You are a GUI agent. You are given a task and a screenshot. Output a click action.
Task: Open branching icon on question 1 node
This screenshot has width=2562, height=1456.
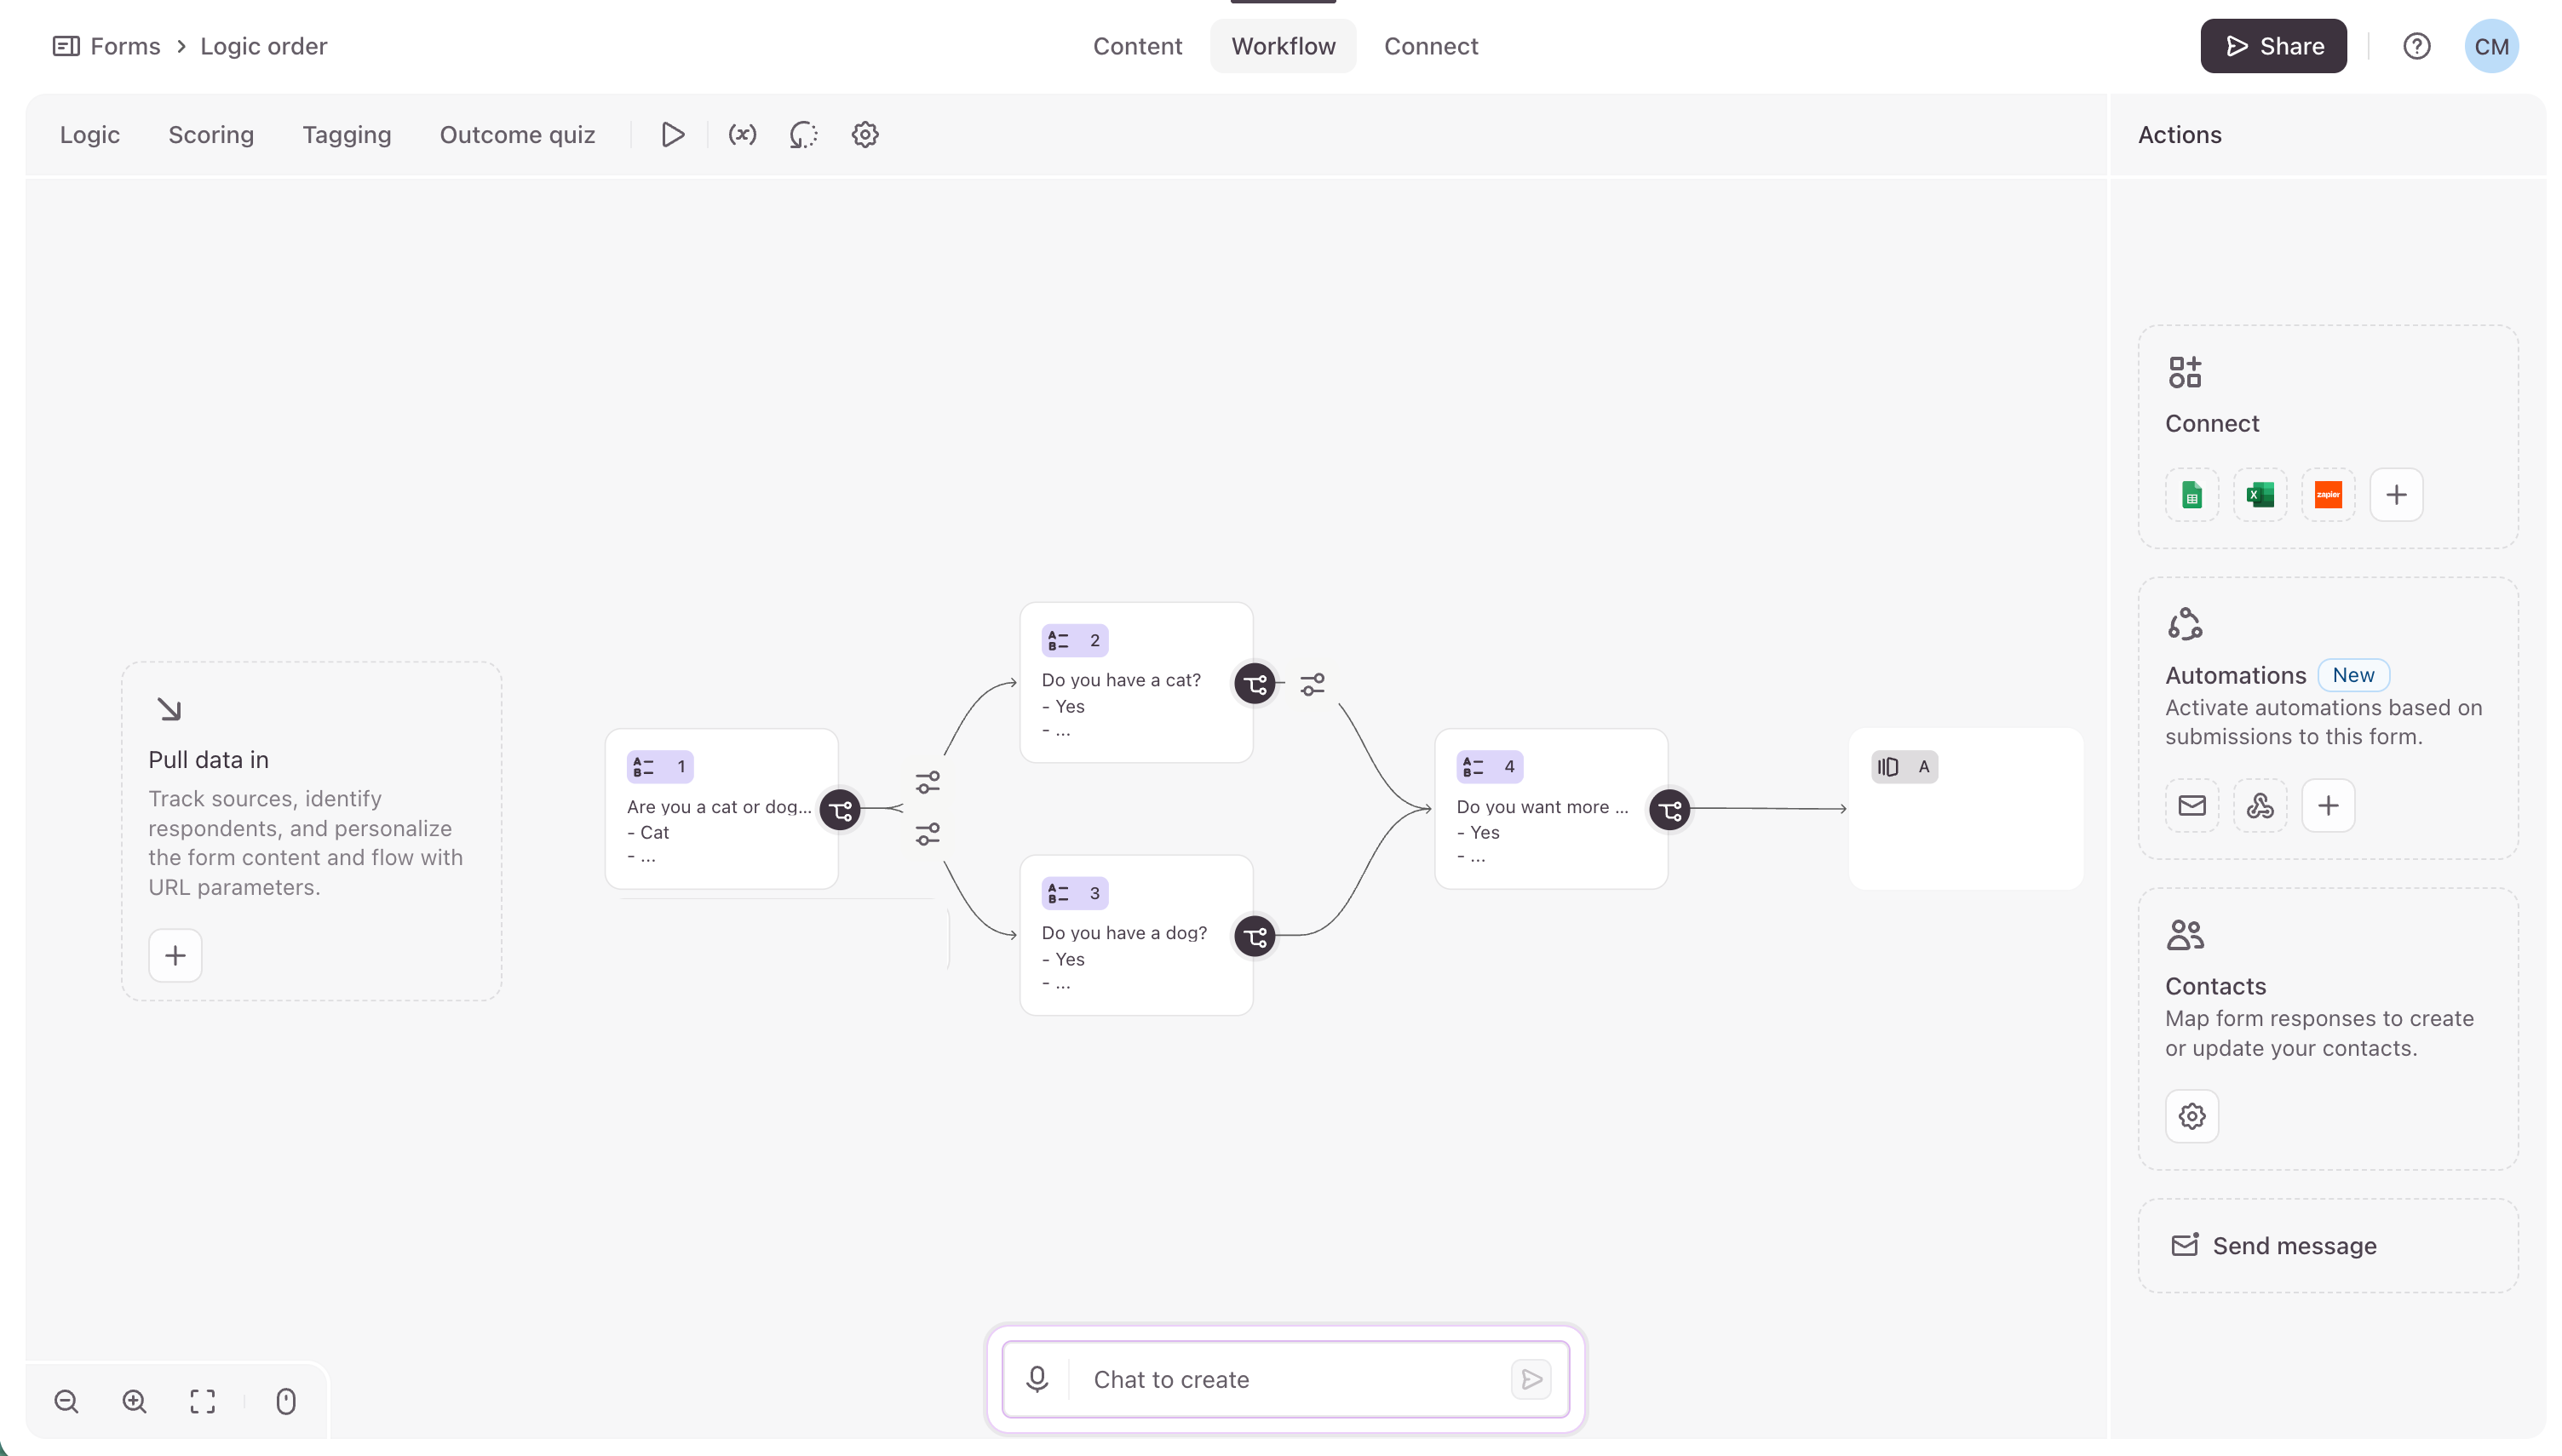(840, 810)
